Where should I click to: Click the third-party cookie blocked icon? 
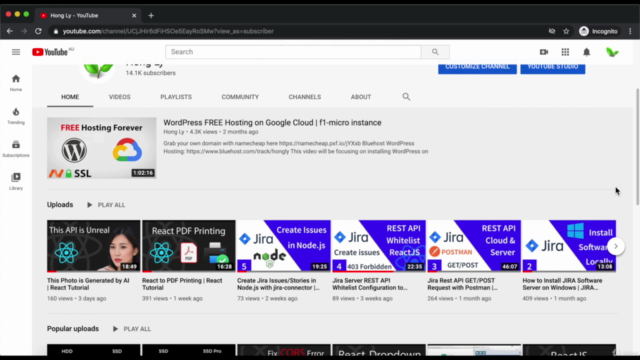coord(552,31)
